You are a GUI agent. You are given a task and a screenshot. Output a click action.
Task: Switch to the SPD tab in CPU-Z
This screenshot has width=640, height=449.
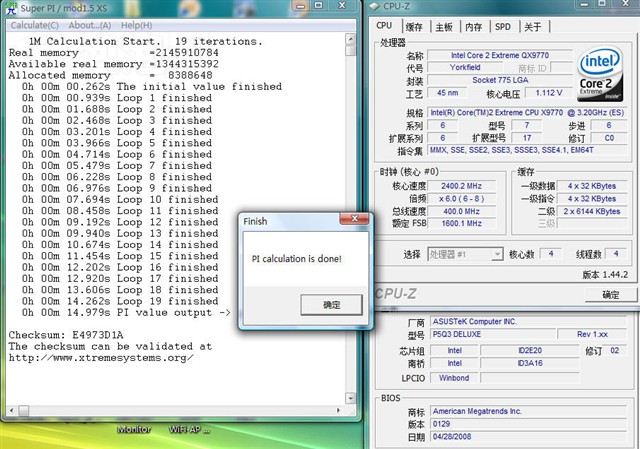(503, 27)
